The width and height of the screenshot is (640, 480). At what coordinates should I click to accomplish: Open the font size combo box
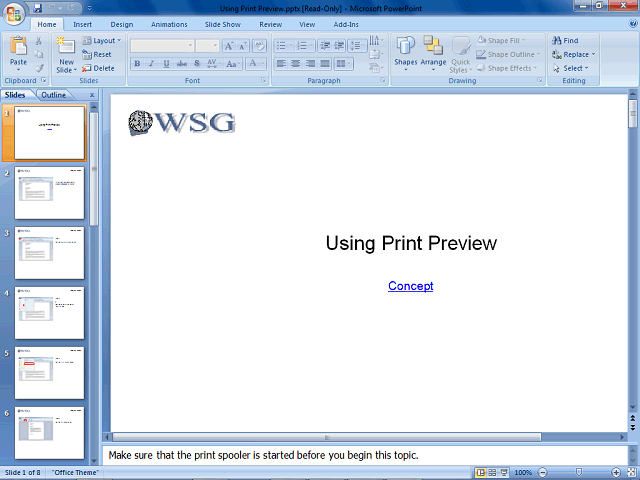pos(207,46)
